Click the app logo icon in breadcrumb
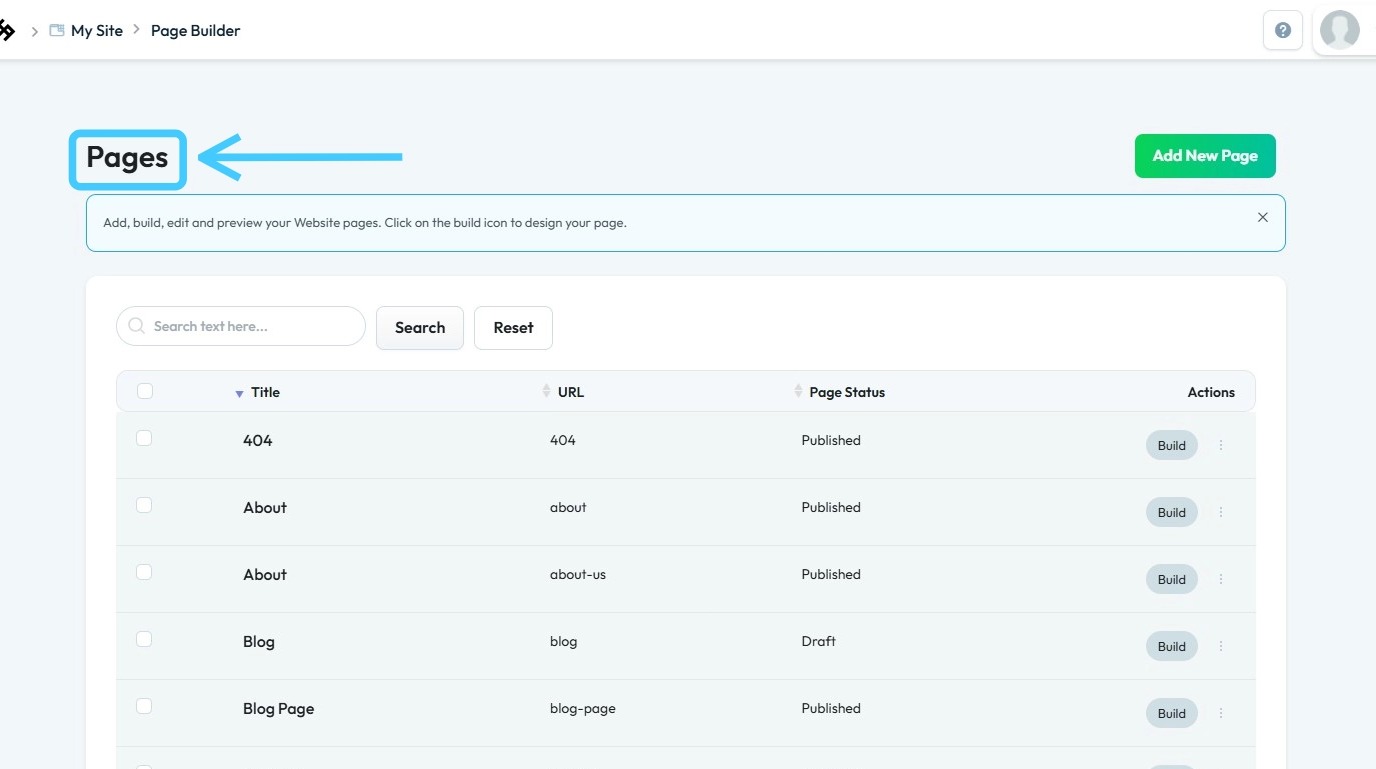The height and width of the screenshot is (769, 1376). (x=6, y=31)
